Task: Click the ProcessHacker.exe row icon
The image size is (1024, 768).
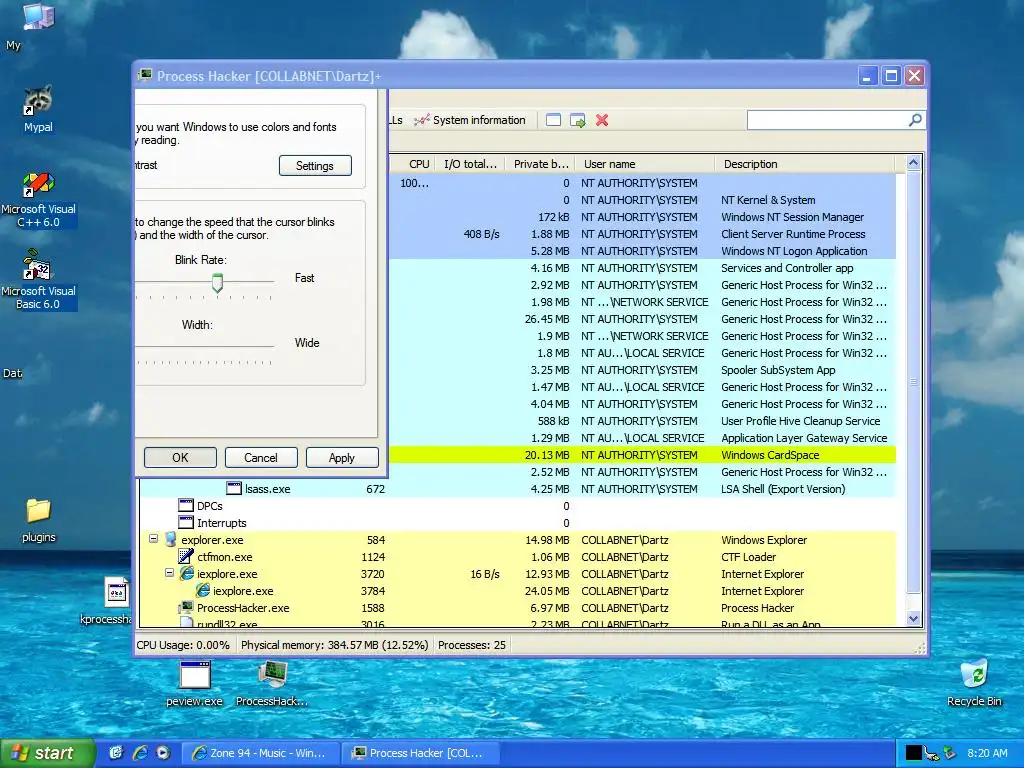Action: point(187,607)
